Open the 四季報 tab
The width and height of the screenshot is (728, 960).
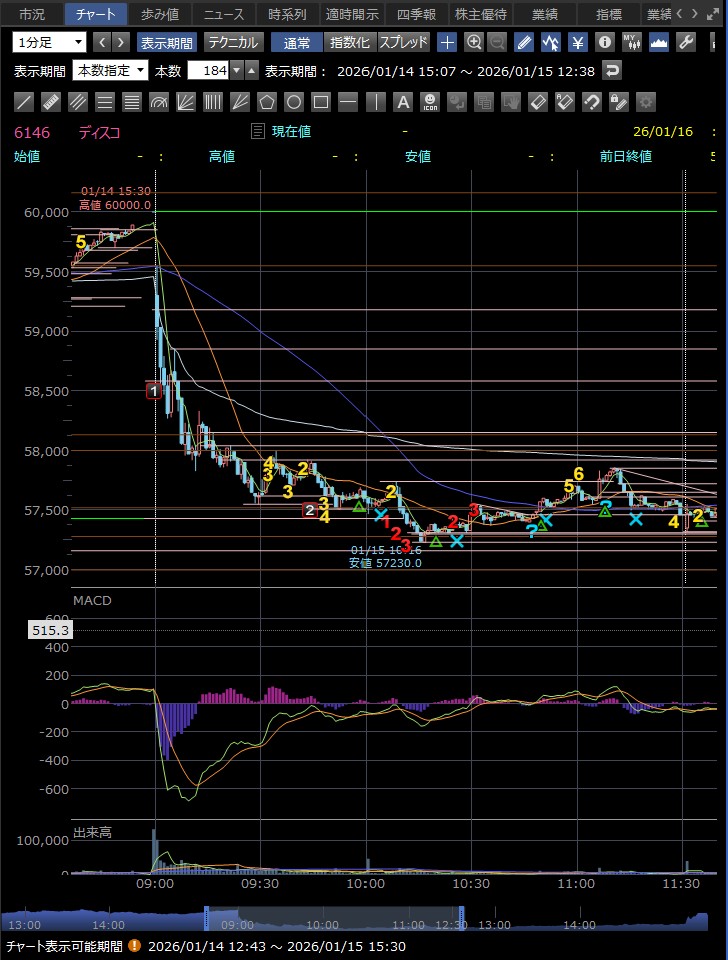pos(415,14)
